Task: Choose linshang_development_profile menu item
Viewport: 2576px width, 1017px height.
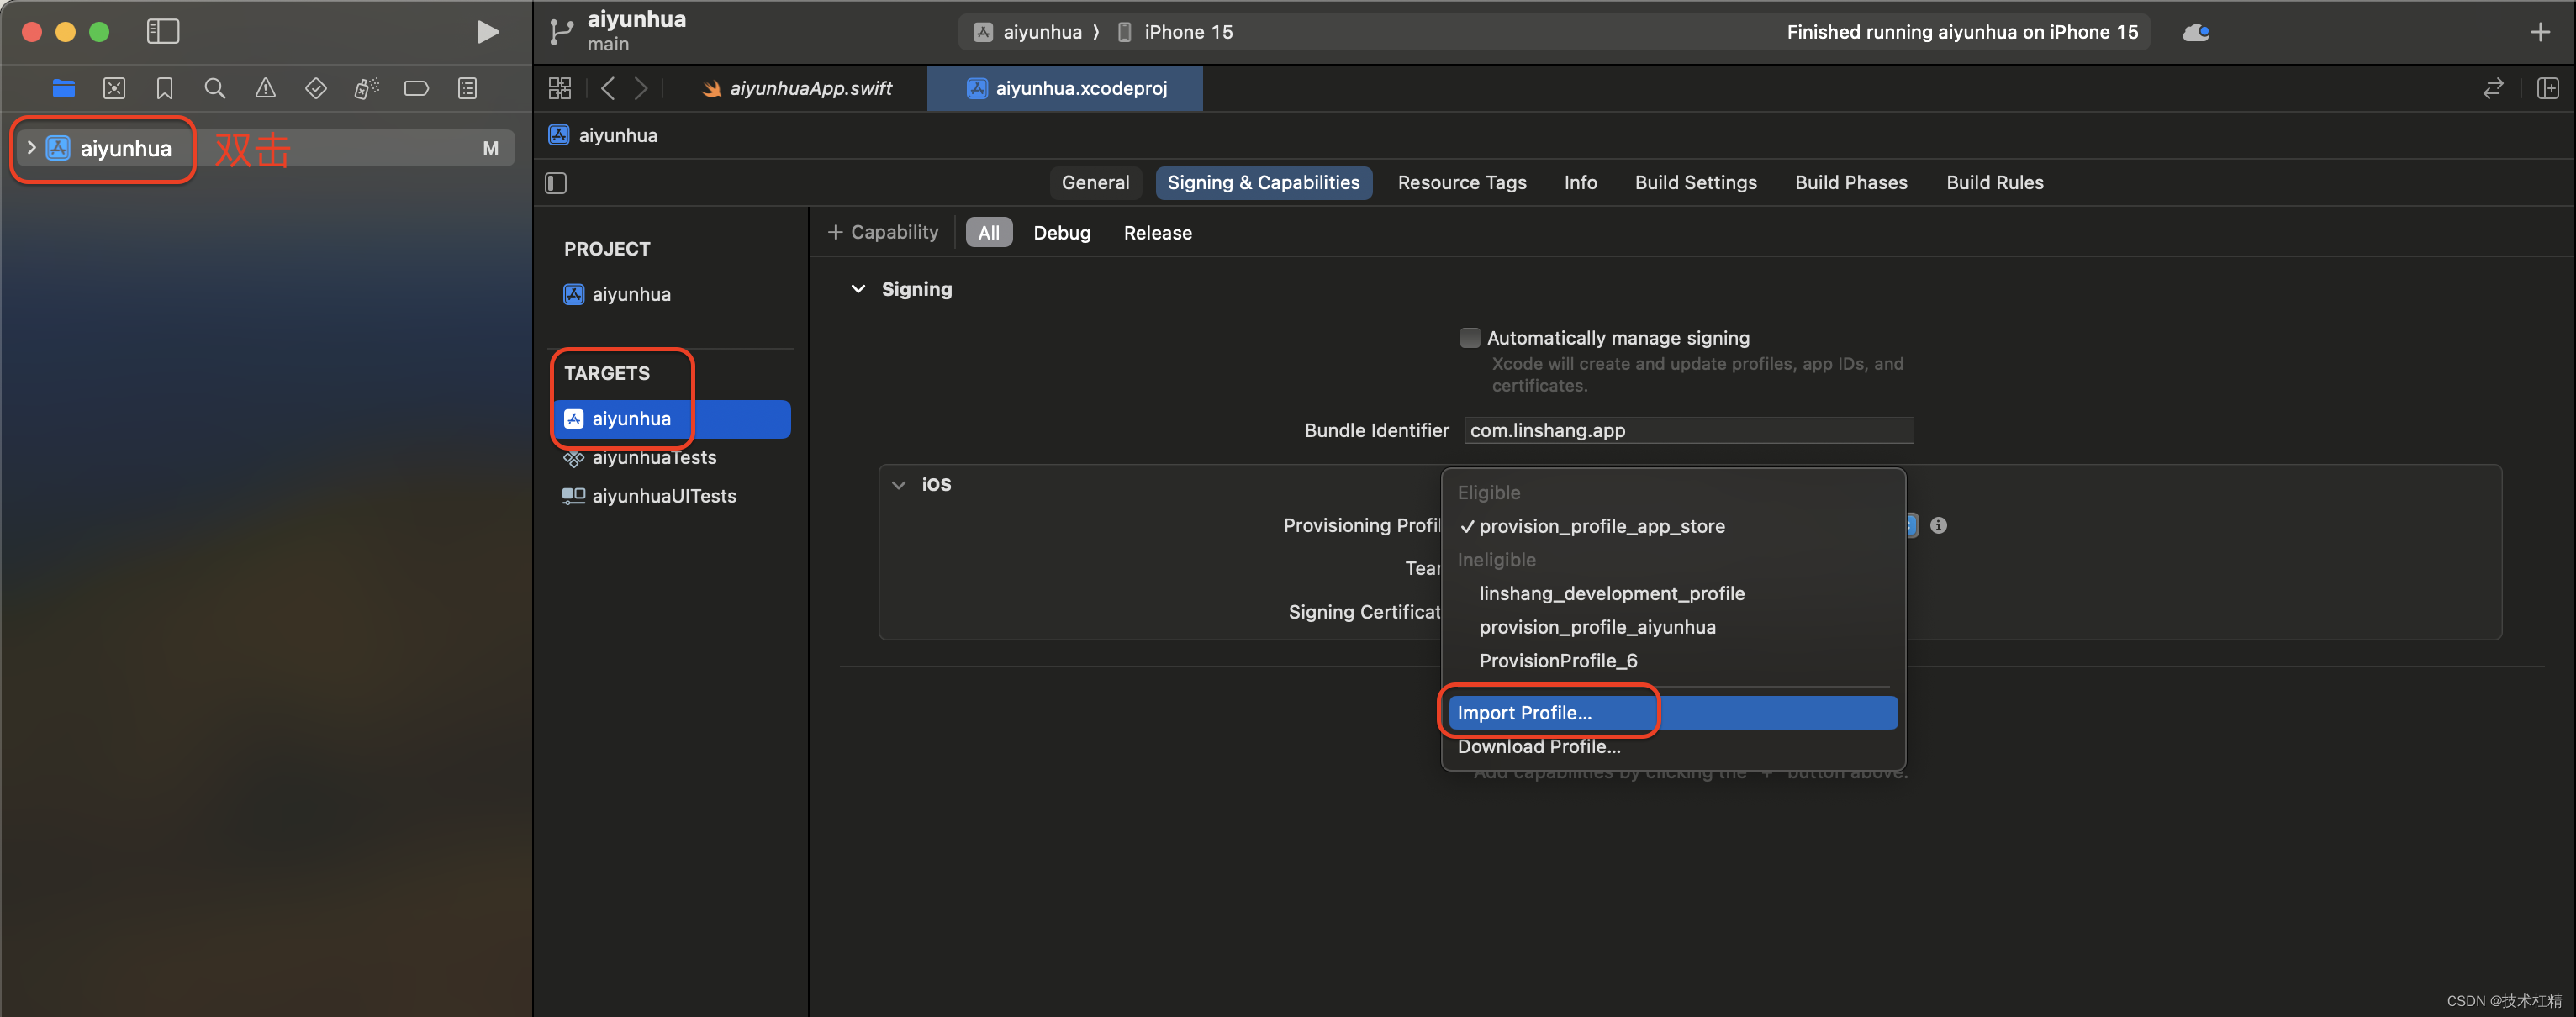Action: click(x=1672, y=594)
